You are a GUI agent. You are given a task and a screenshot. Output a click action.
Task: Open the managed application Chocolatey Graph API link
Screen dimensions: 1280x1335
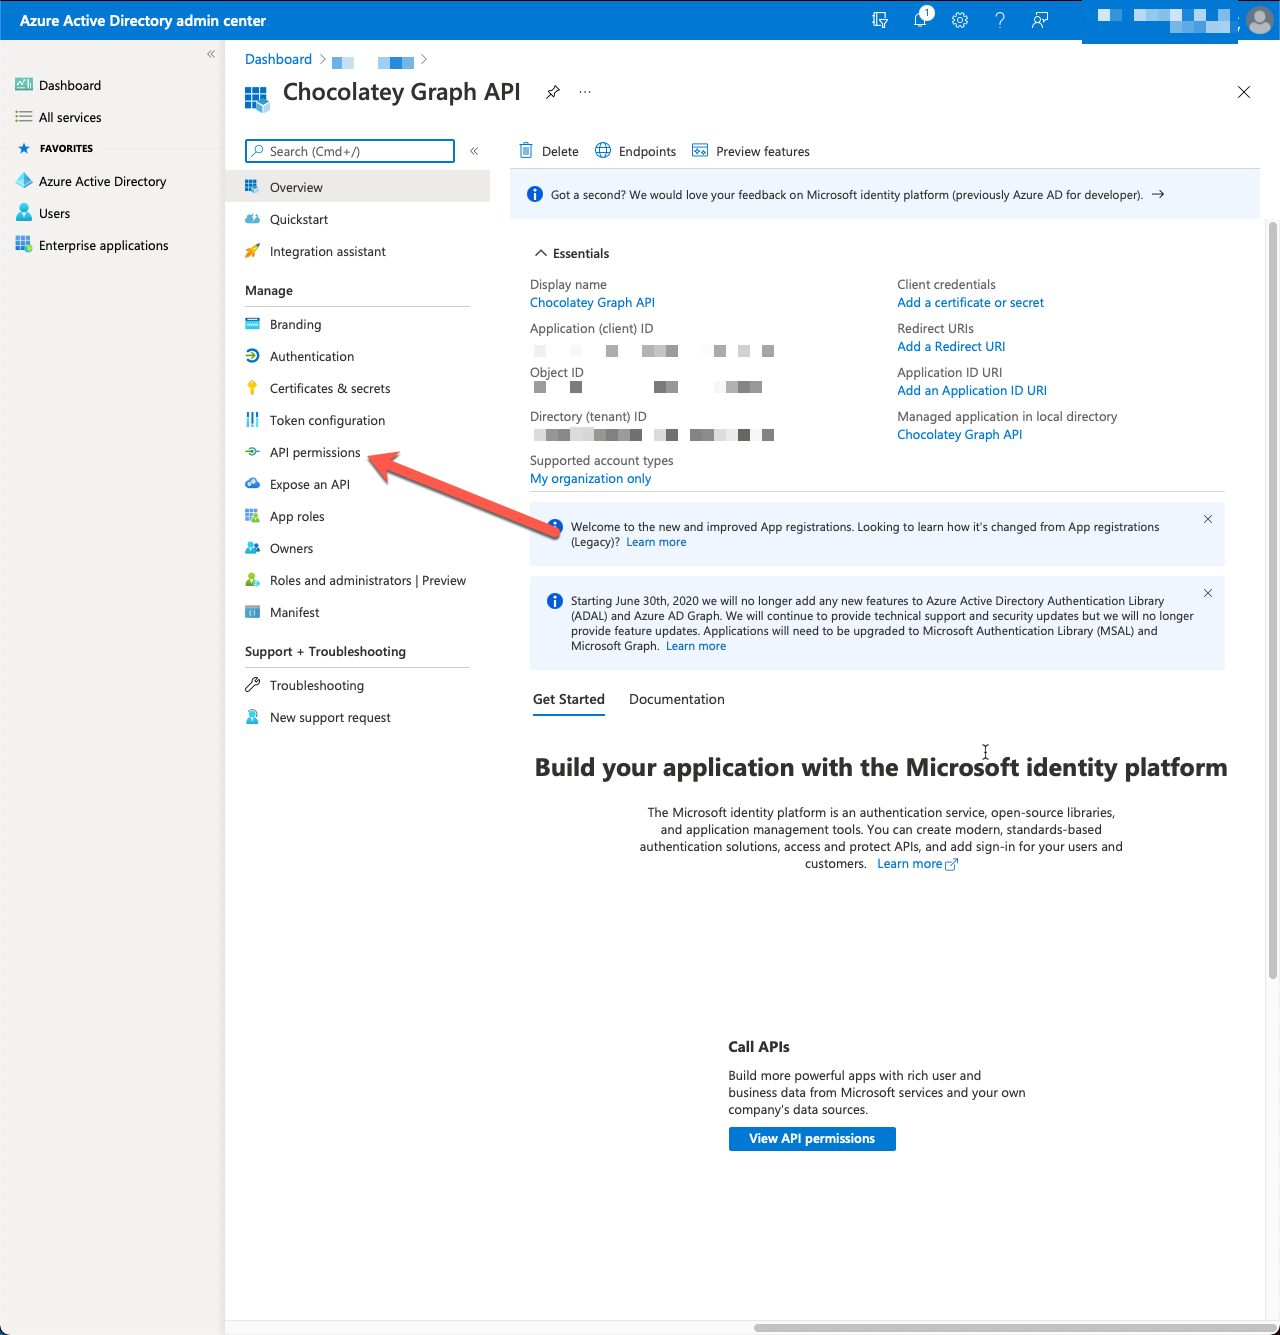pyautogui.click(x=959, y=434)
